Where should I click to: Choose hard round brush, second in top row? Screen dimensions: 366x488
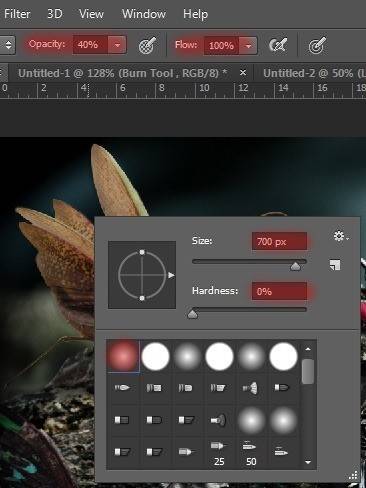pyautogui.click(x=155, y=356)
